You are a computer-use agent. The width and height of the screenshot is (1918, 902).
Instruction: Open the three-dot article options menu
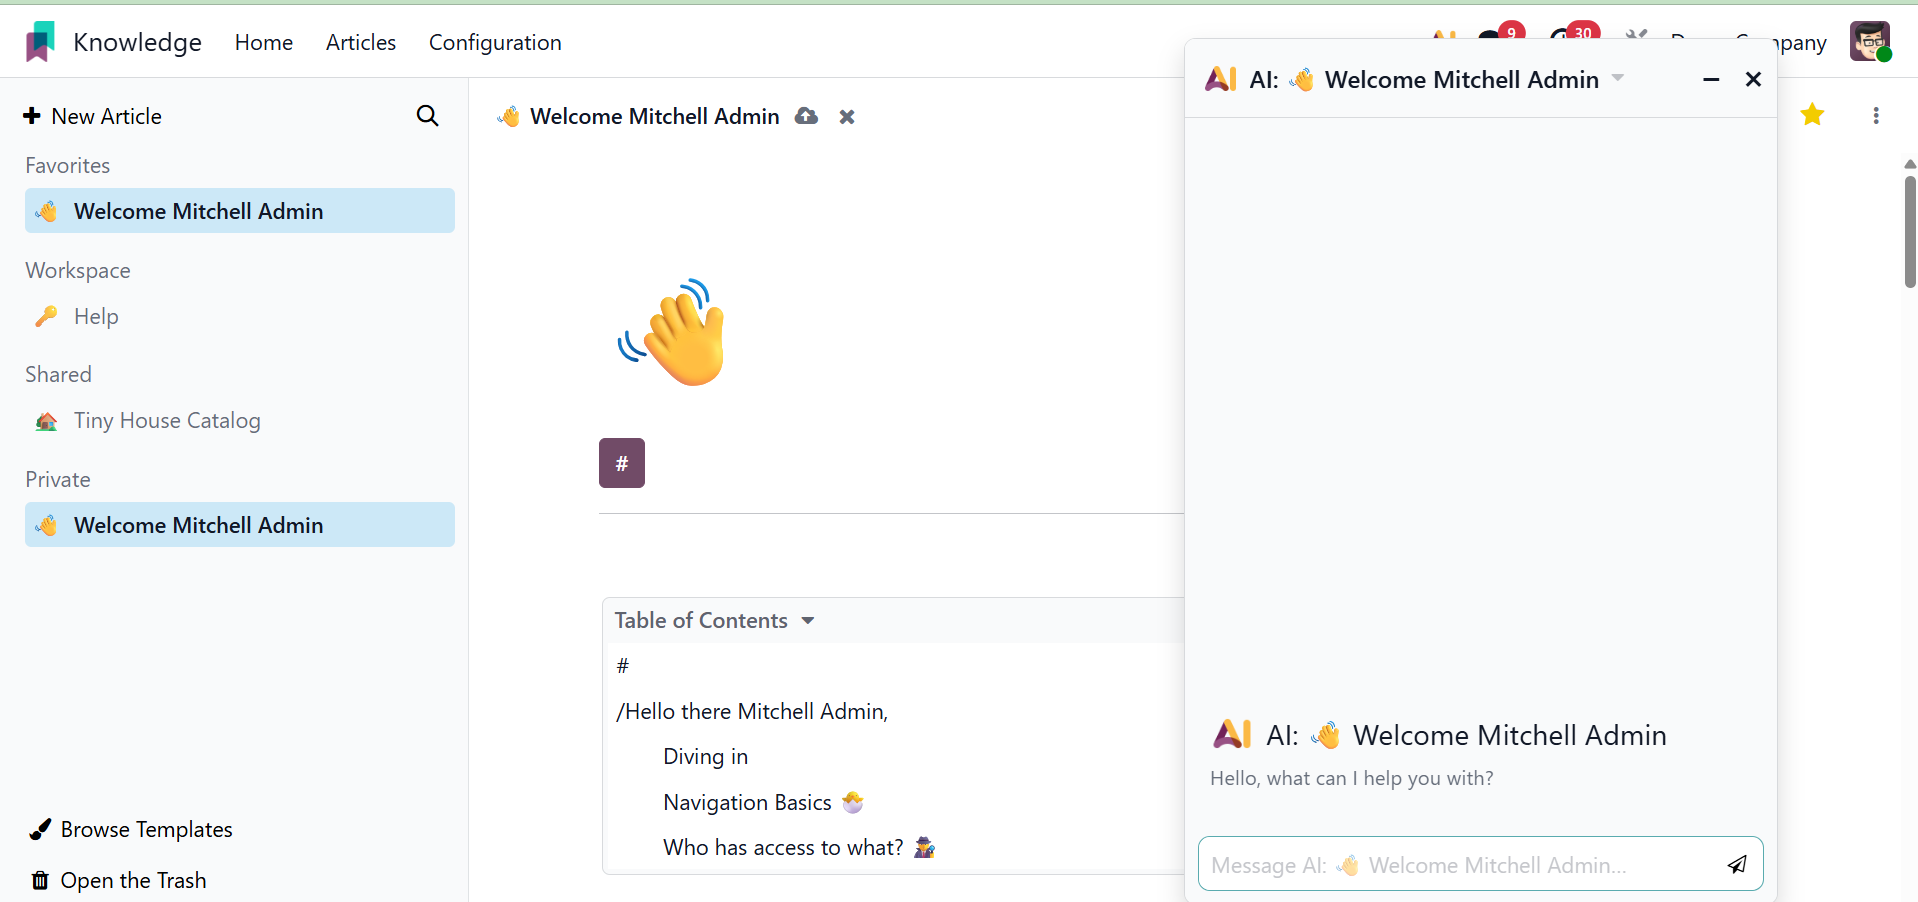pos(1876,116)
